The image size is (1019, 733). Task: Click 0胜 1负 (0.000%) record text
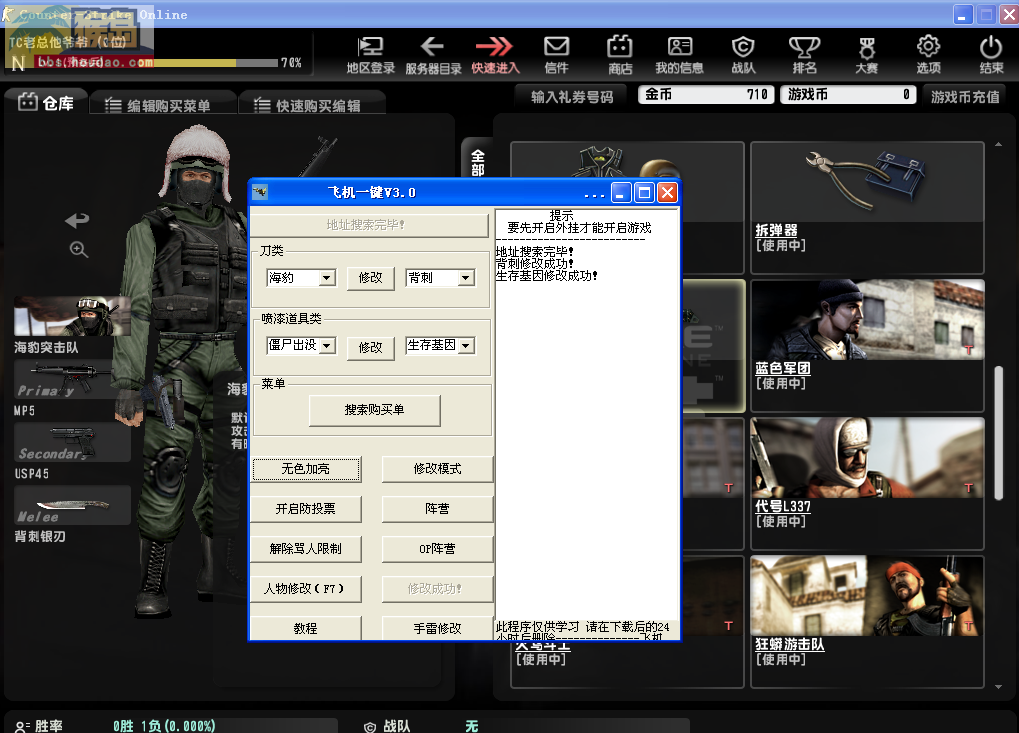tap(164, 726)
